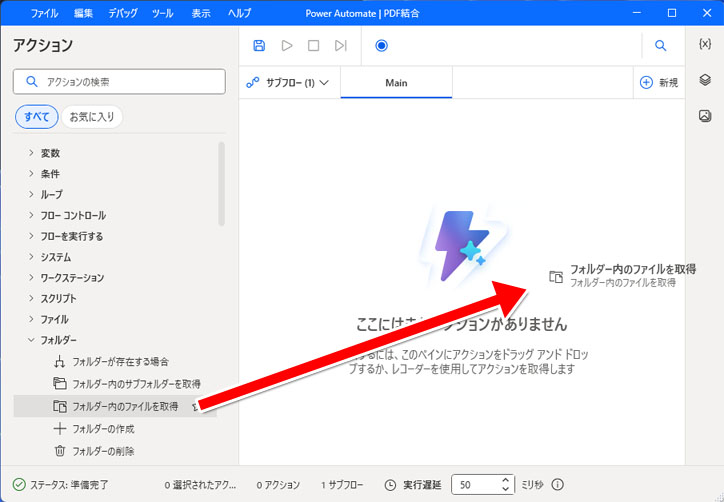Collapse the フォルダー action group
The image size is (724, 502).
(x=58, y=340)
